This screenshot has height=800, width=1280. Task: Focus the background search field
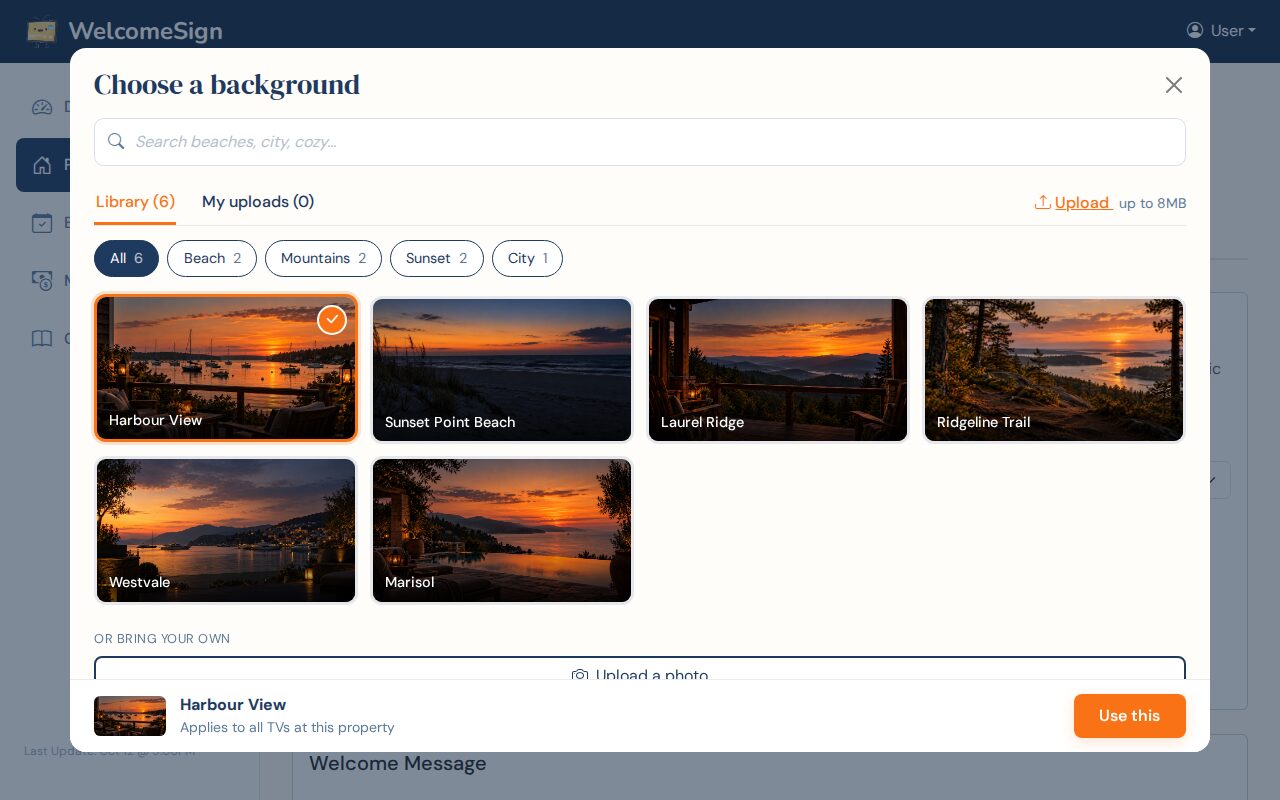pos(640,142)
